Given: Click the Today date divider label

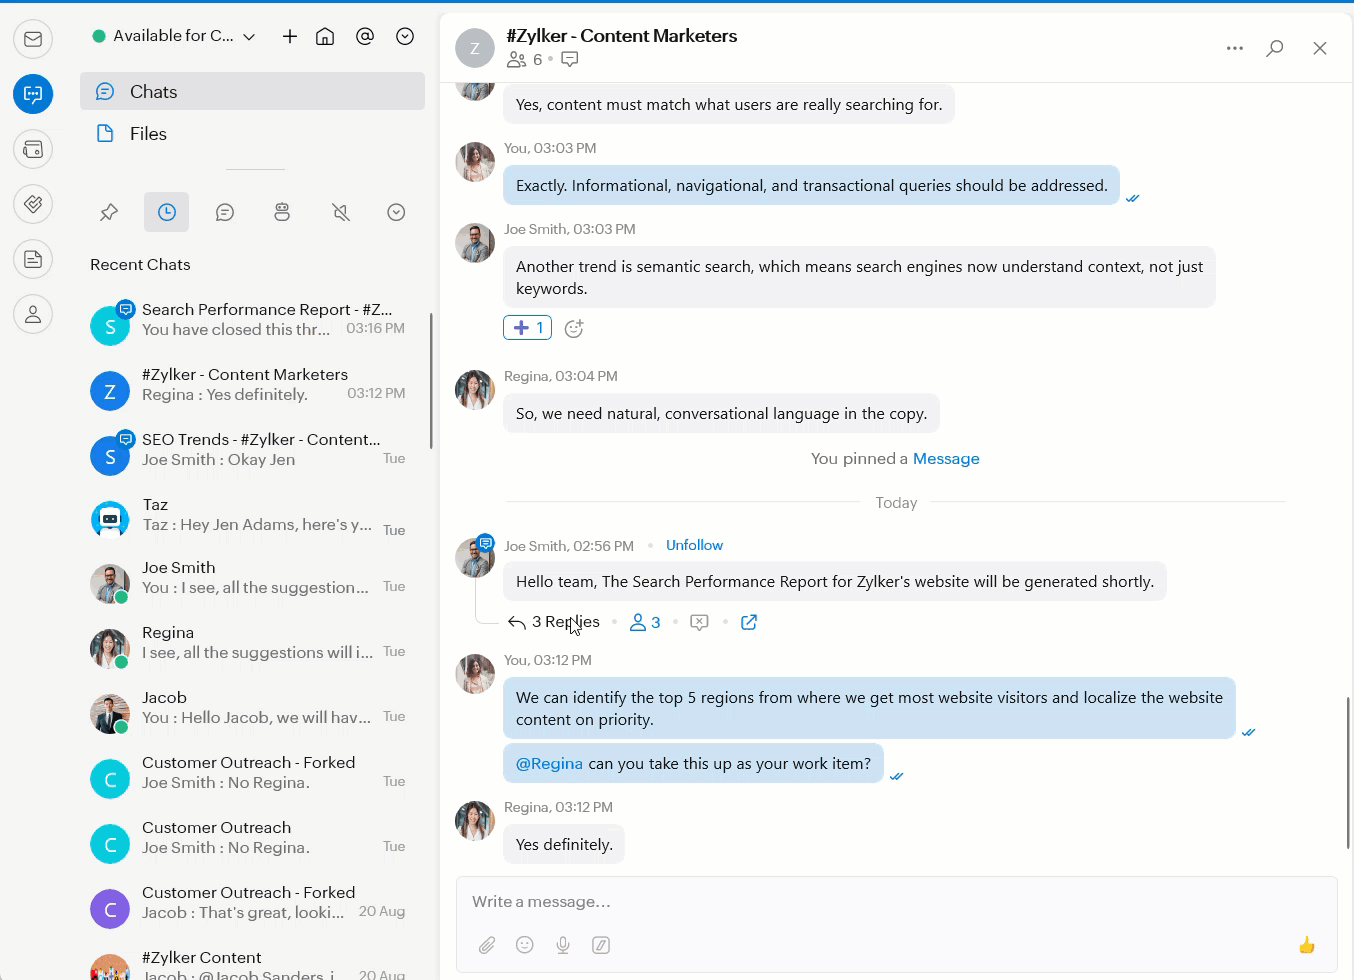Looking at the screenshot, I should tap(896, 503).
